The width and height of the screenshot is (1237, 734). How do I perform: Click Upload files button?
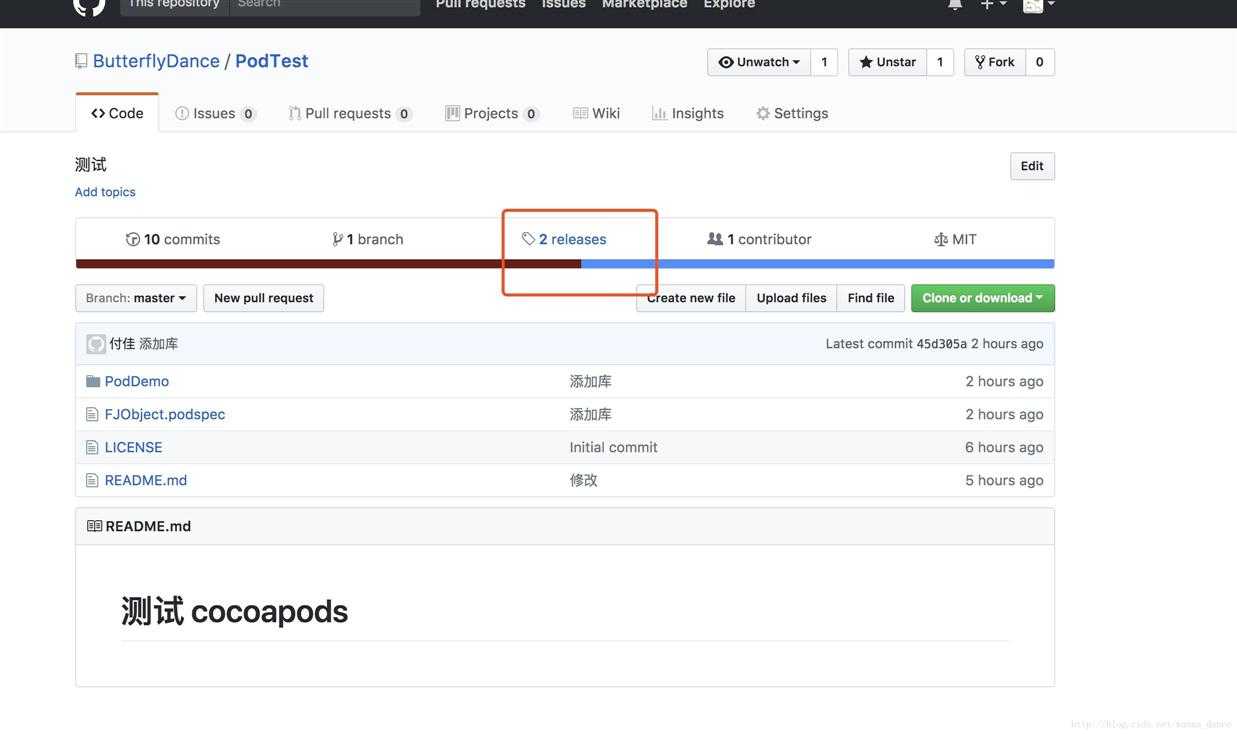click(791, 298)
